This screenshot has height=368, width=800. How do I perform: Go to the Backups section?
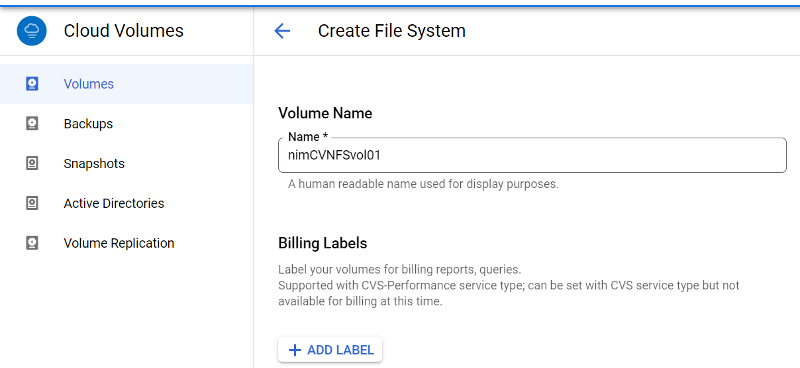pyautogui.click(x=127, y=124)
